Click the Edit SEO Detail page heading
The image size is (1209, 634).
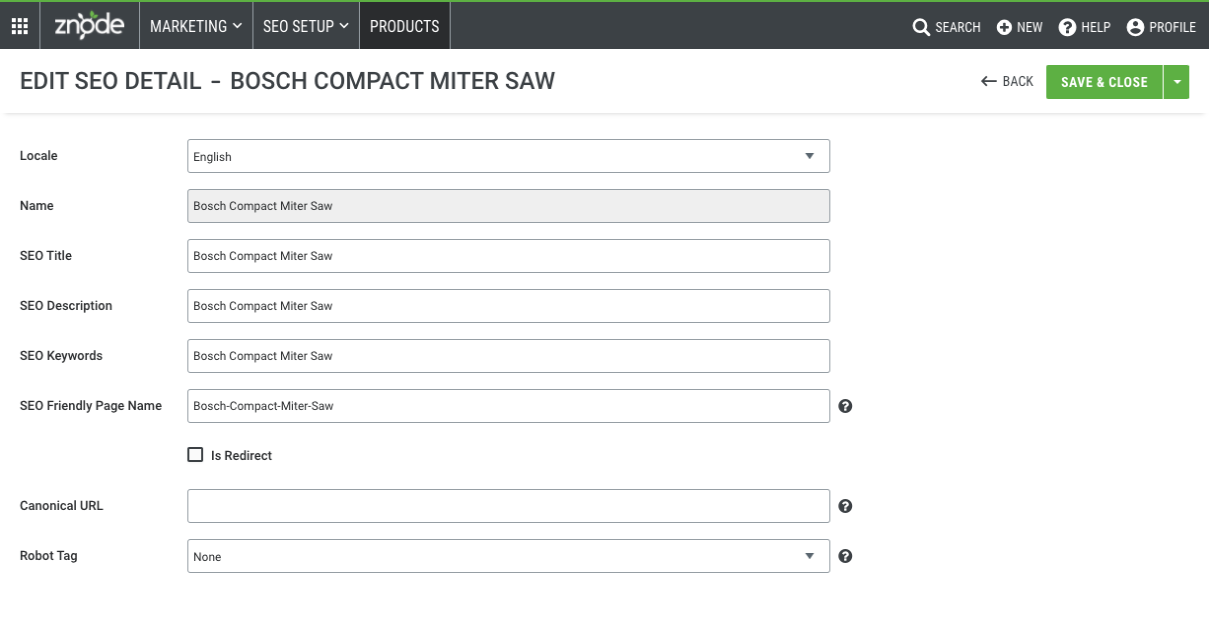click(x=287, y=81)
